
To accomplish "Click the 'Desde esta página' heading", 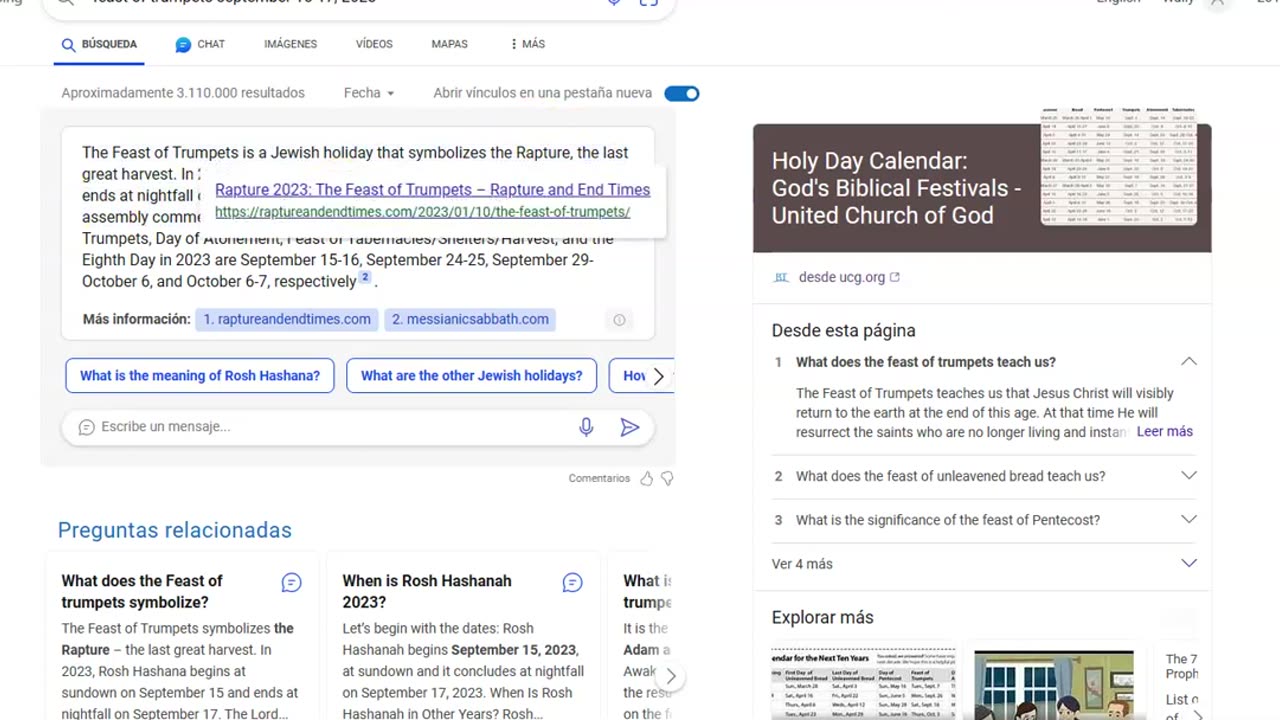I will [x=844, y=331].
